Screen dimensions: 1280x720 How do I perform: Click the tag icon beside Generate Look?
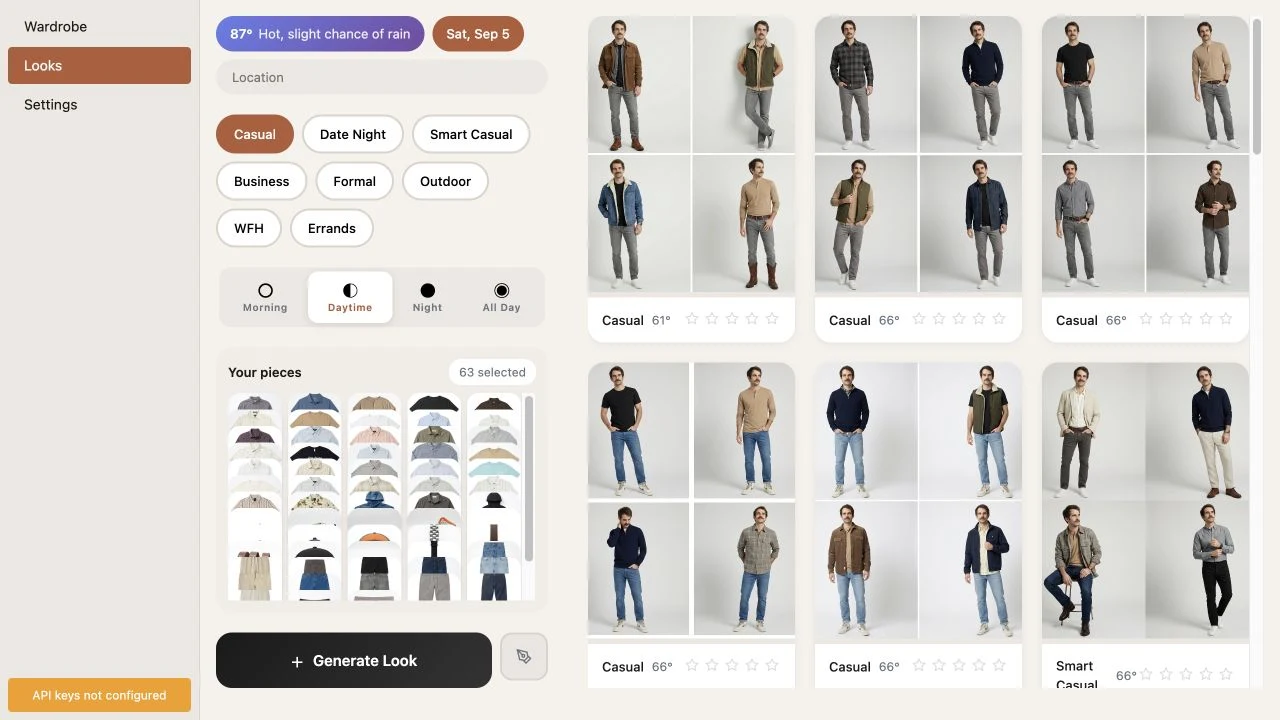click(x=524, y=657)
